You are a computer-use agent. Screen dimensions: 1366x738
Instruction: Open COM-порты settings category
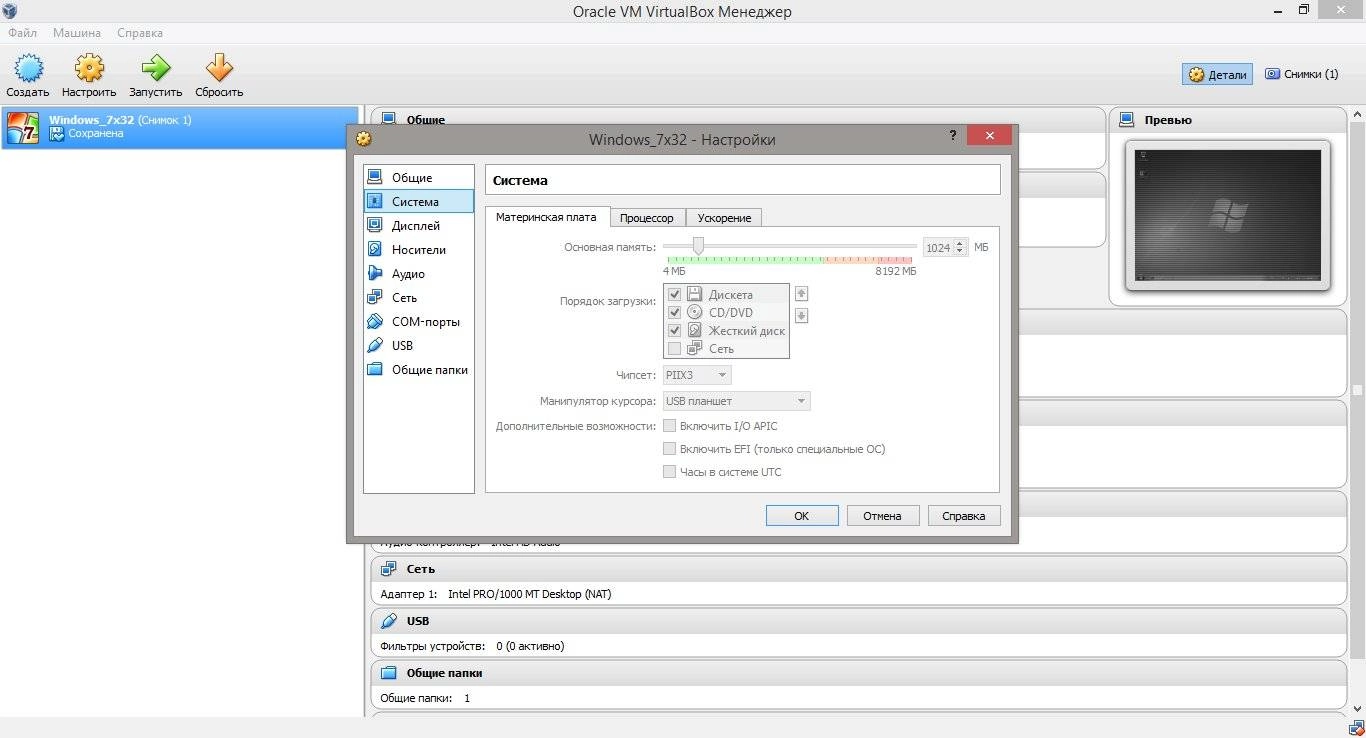point(419,321)
